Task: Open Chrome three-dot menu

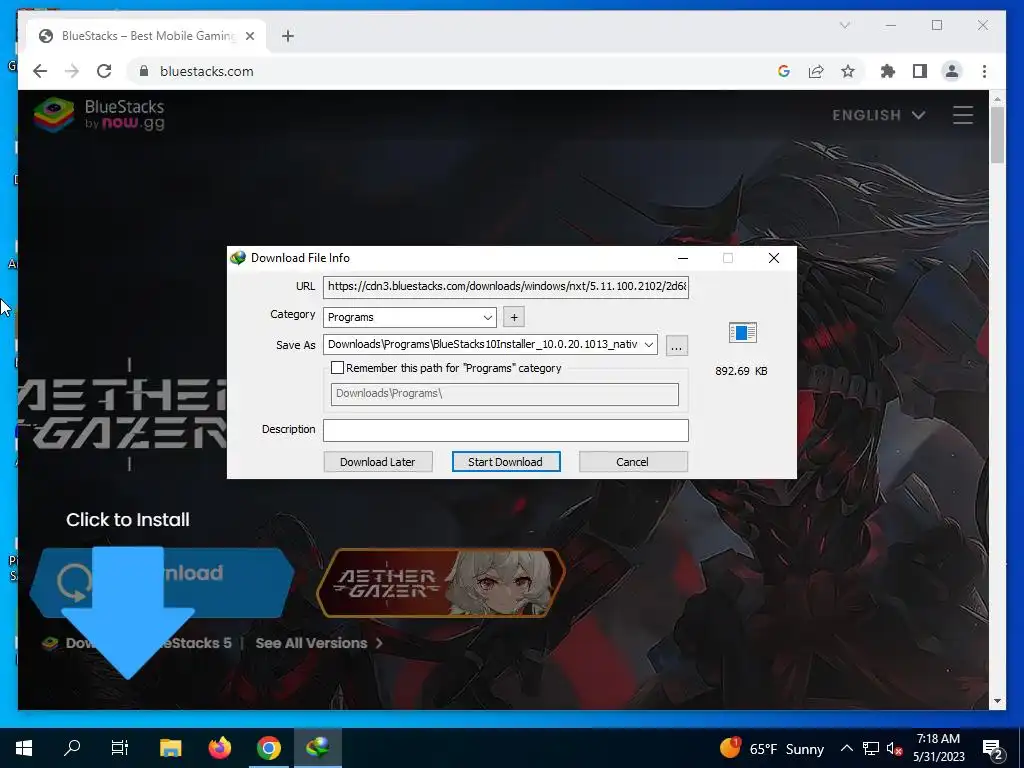Action: (x=984, y=71)
